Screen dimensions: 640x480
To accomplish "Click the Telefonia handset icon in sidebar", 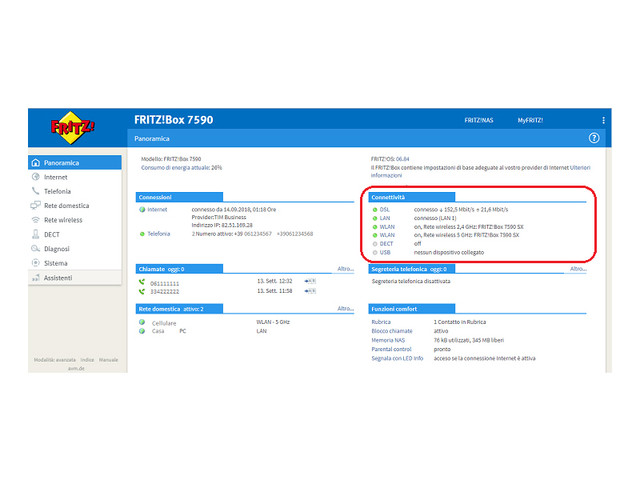I will [x=36, y=191].
